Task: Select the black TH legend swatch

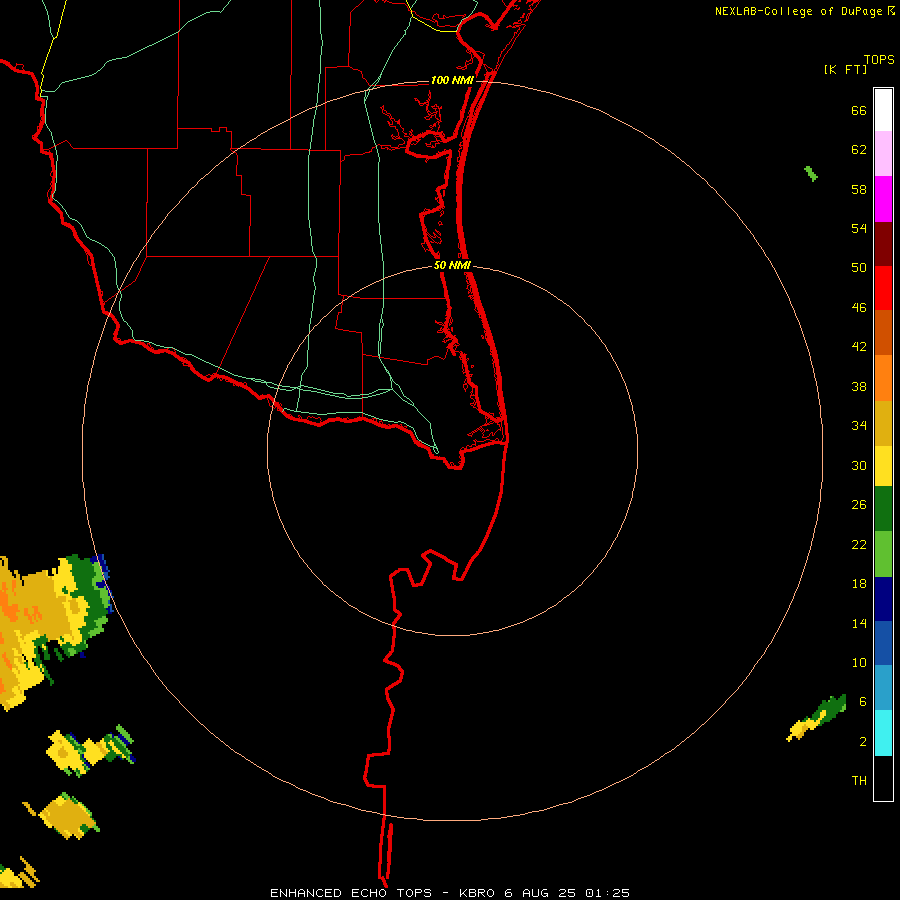Action: (883, 778)
